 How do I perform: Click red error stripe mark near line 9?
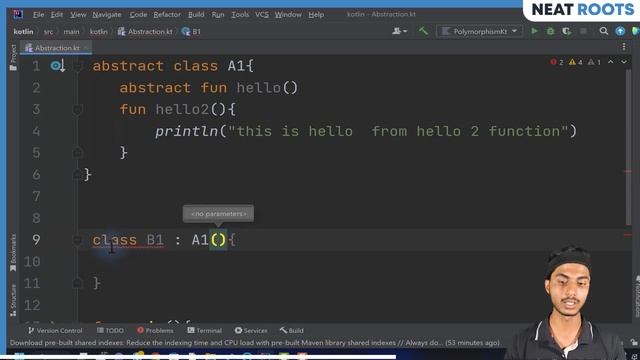628,235
